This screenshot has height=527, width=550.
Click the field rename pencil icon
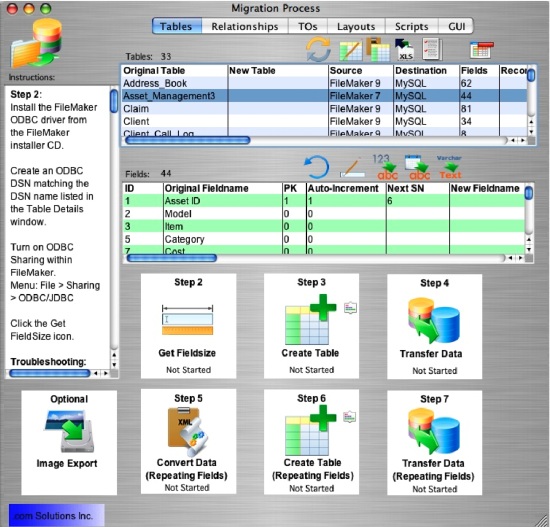tap(352, 168)
